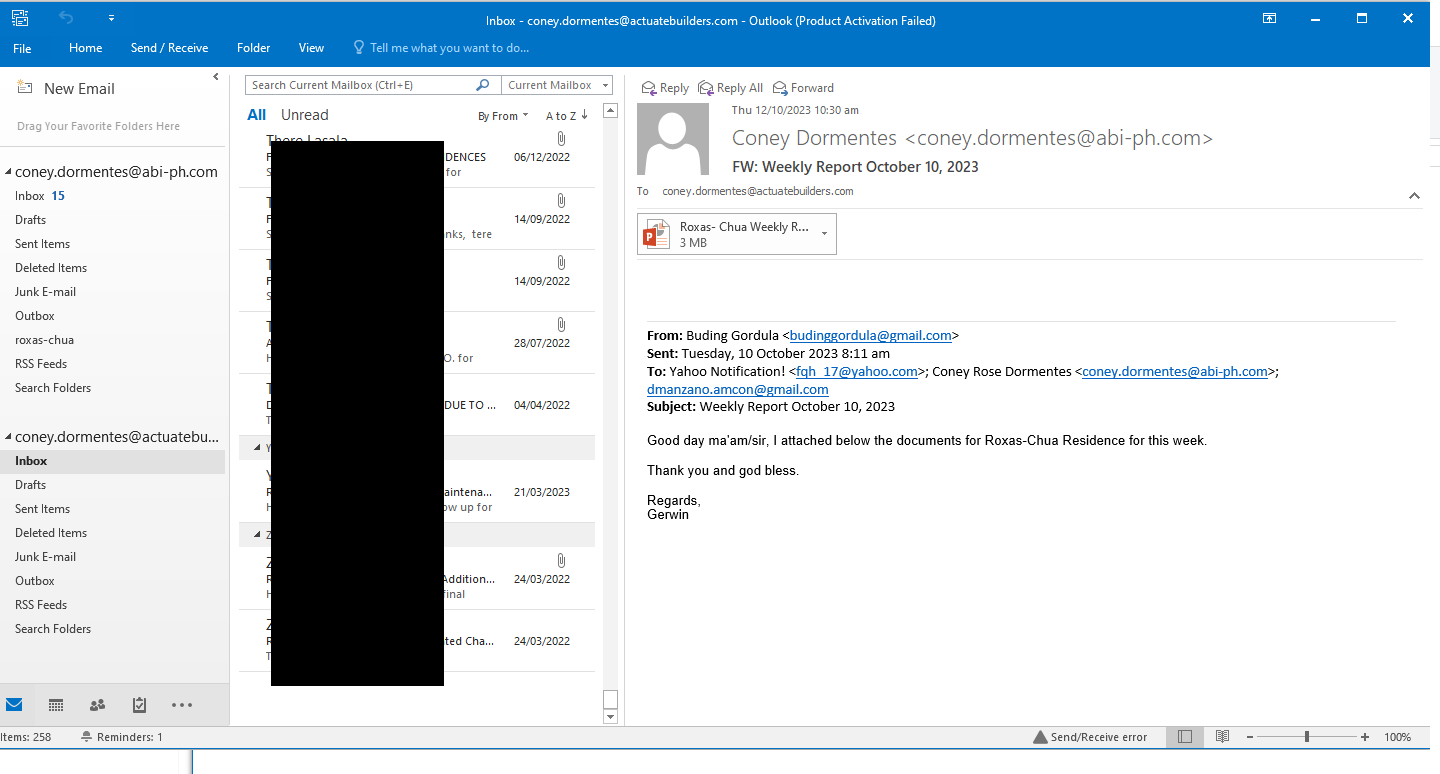Click the zoom in plus button
The image size is (1440, 774).
tap(1365, 737)
